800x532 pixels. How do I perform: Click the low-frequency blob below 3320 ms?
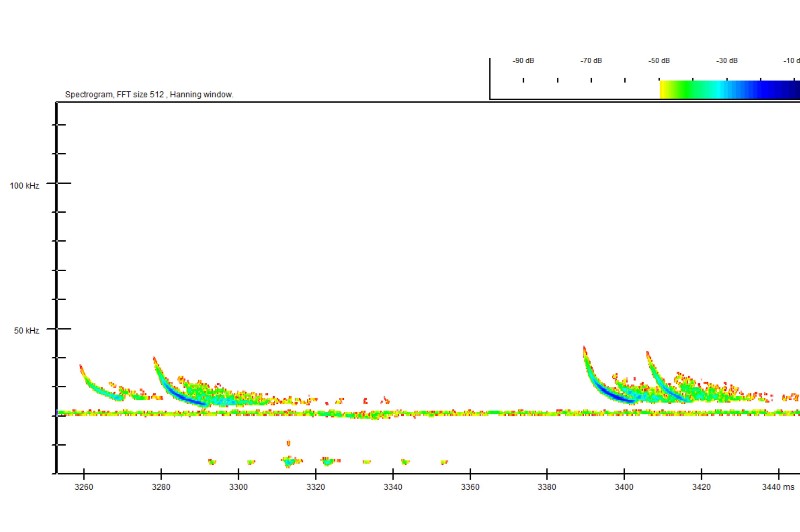(x=330, y=462)
